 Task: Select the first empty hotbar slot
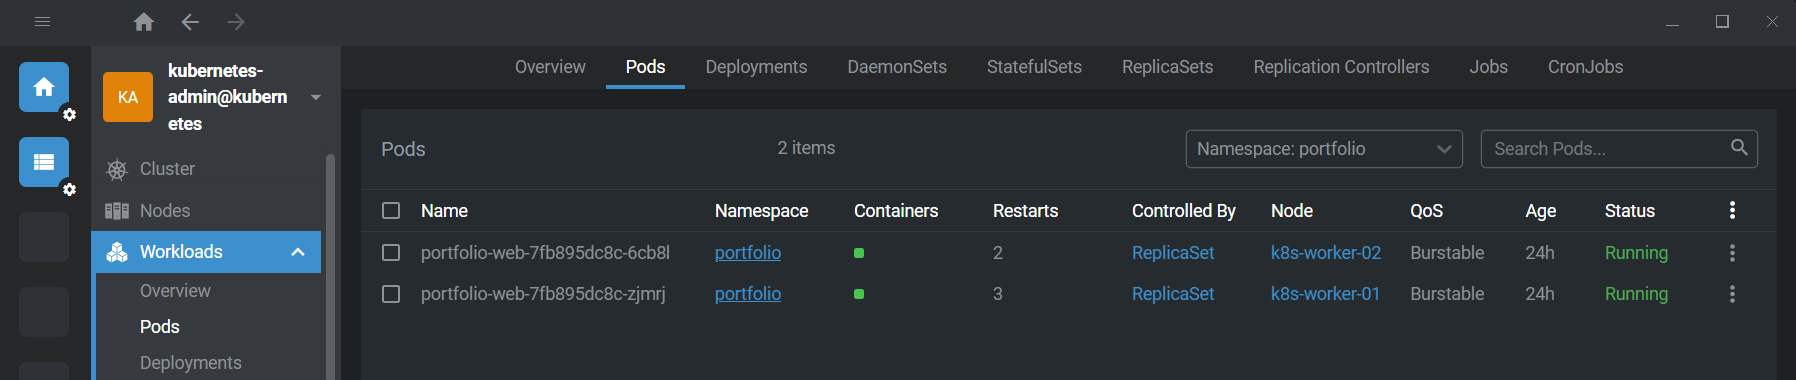(x=44, y=237)
